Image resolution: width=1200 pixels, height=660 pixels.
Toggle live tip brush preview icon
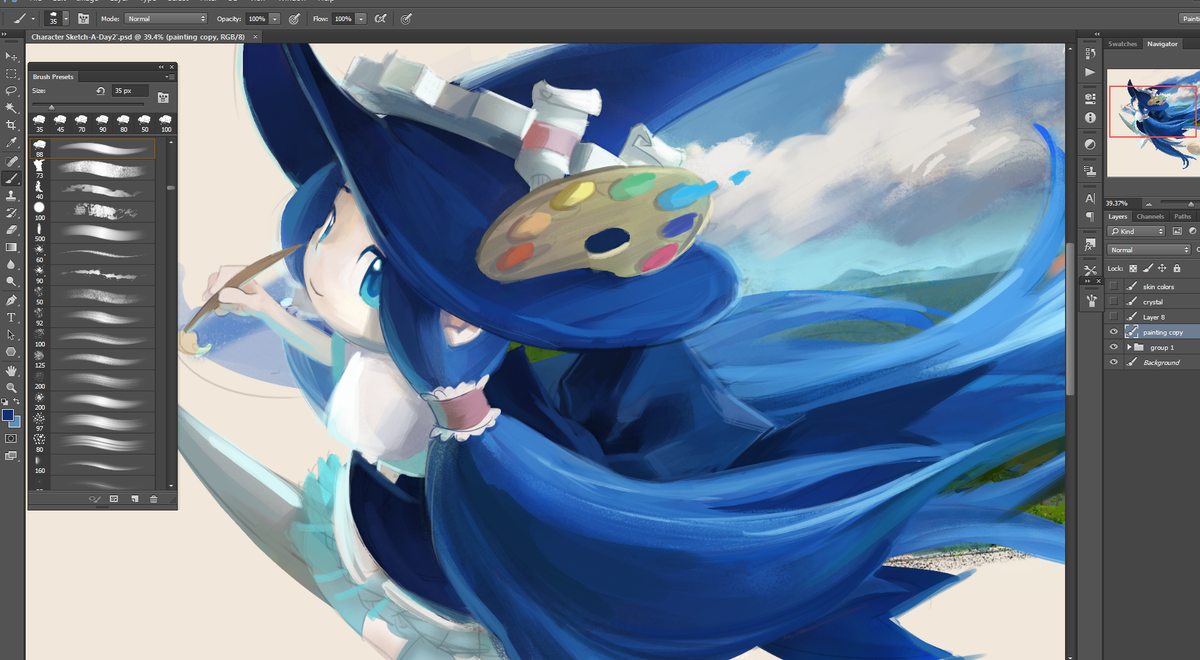pyautogui.click(x=95, y=498)
